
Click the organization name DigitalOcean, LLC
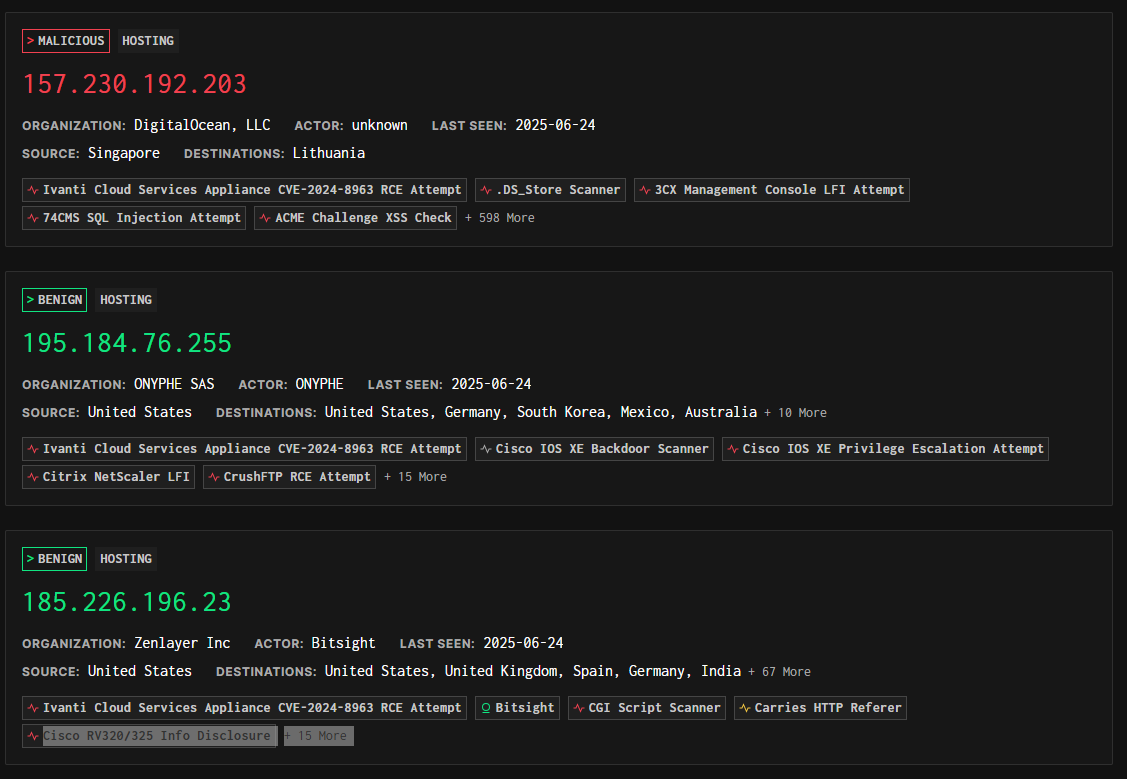click(x=202, y=125)
